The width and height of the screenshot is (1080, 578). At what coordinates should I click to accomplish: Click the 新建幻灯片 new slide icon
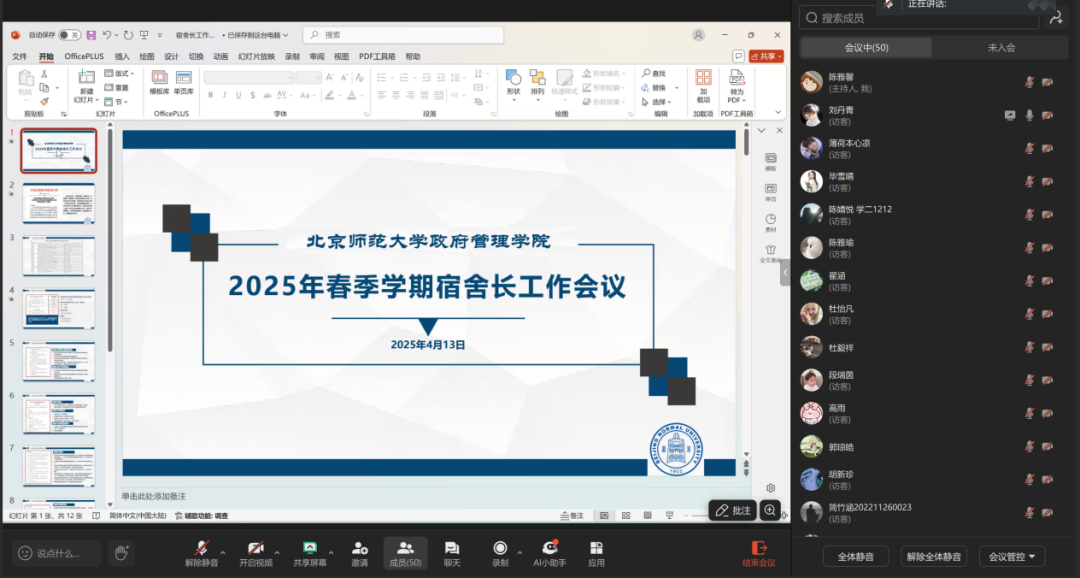tap(86, 79)
